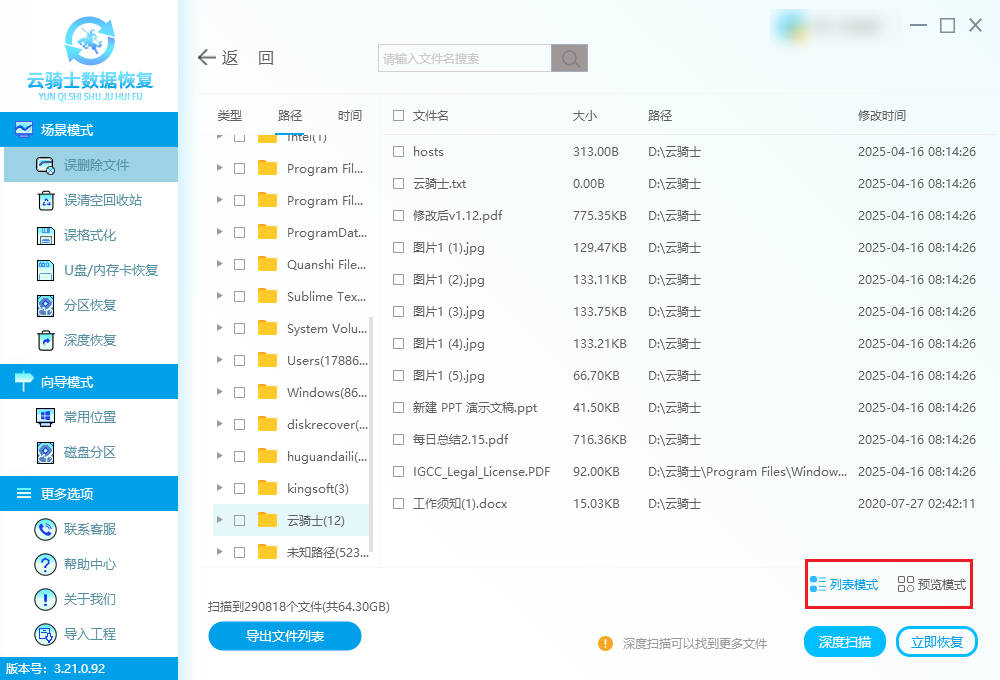This screenshot has height=680, width=1000.
Task: Sort by the 文件名 column header
Action: click(430, 115)
